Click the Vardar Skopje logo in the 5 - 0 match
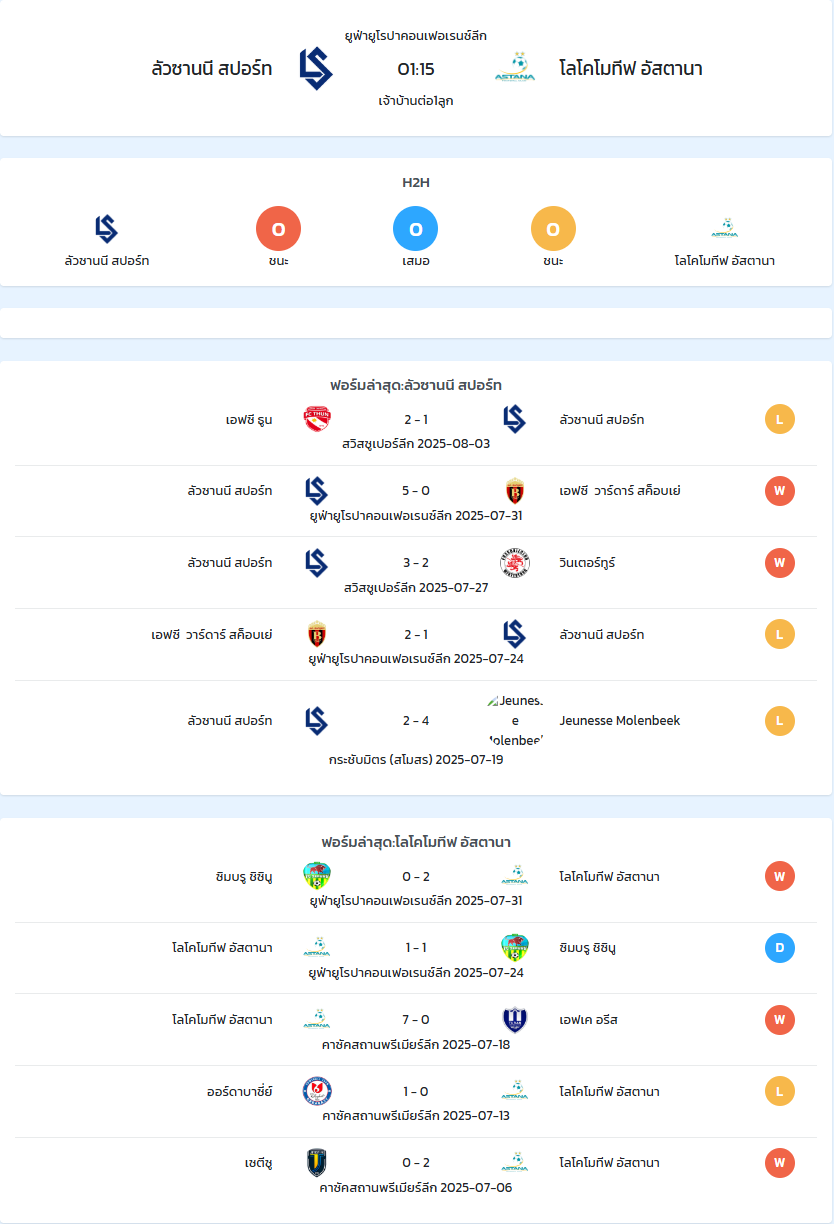Viewport: 834px width, 1224px height. (x=515, y=491)
